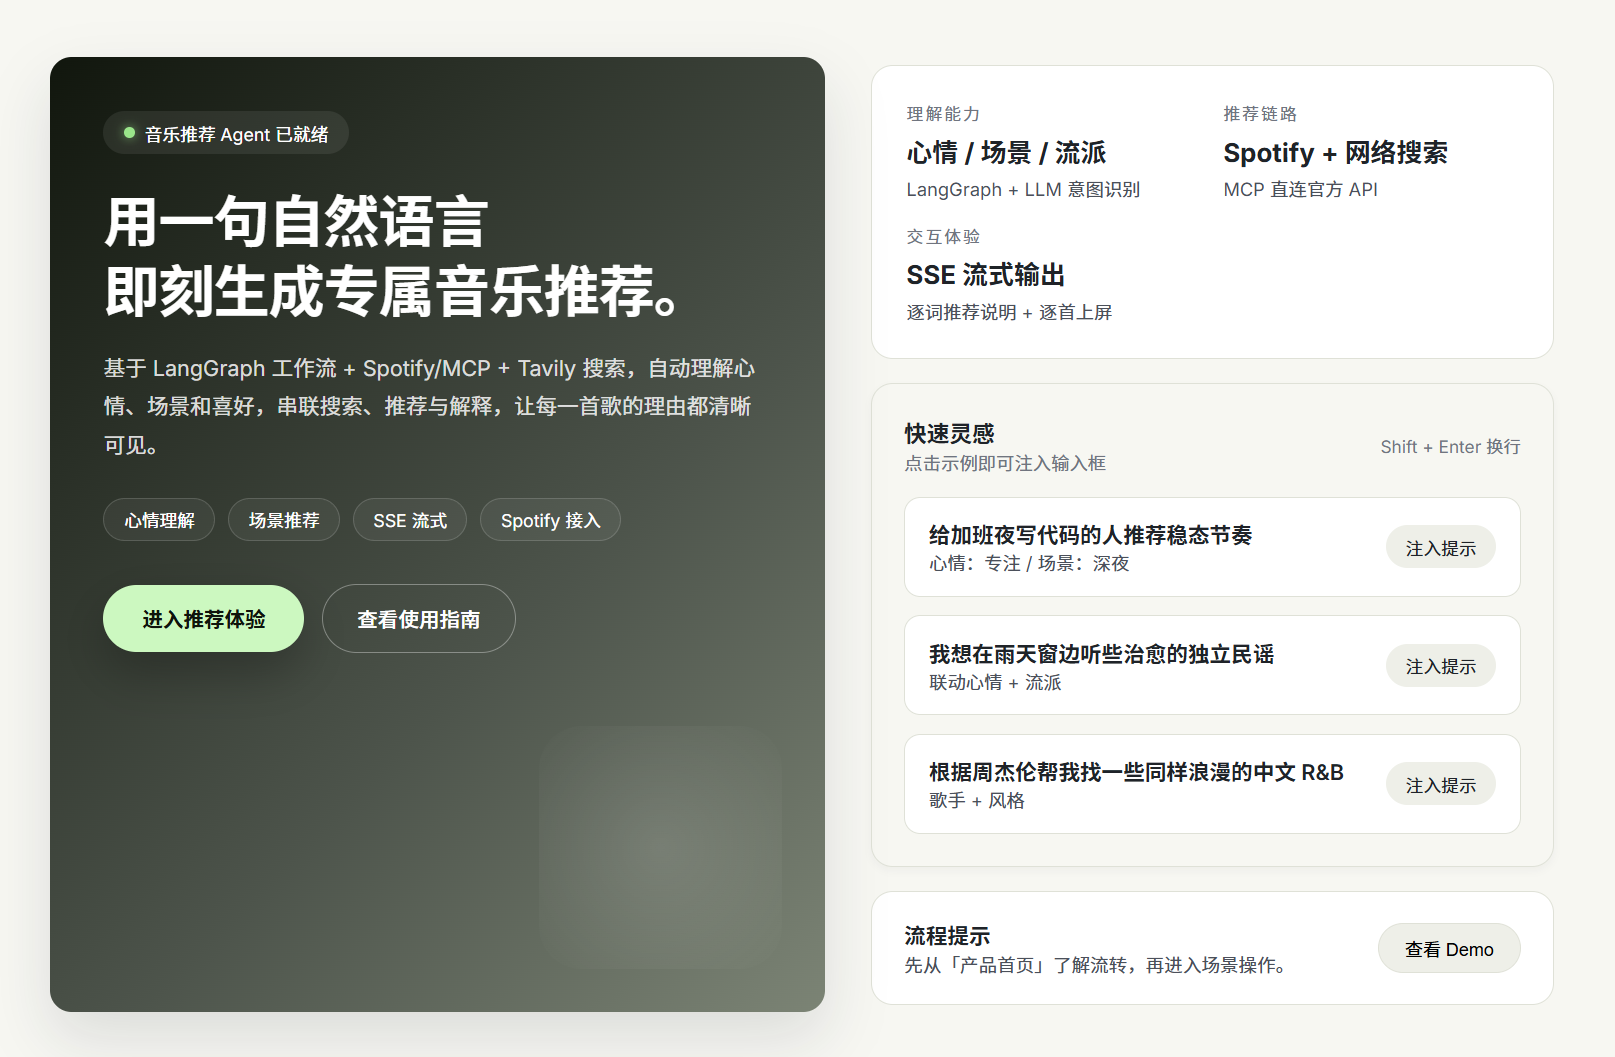The width and height of the screenshot is (1615, 1057).
Task: Click the 流程提示 title
Action: click(947, 936)
